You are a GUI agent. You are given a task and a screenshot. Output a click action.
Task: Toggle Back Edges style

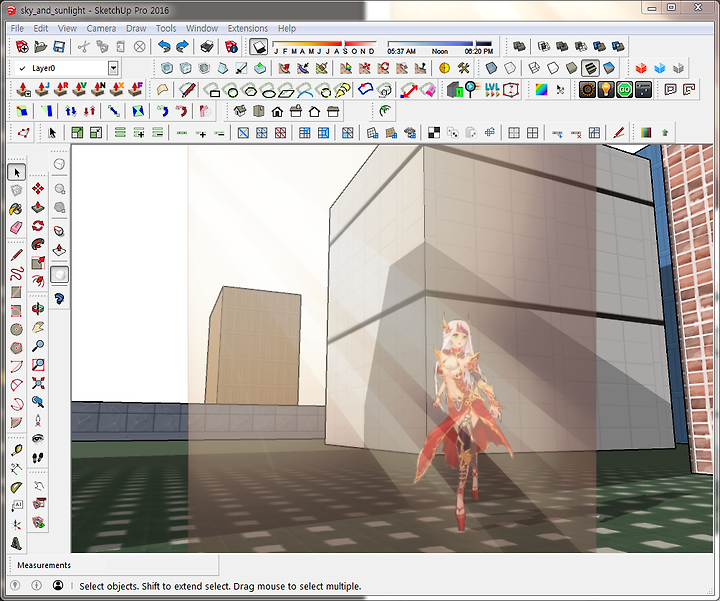[x=510, y=68]
